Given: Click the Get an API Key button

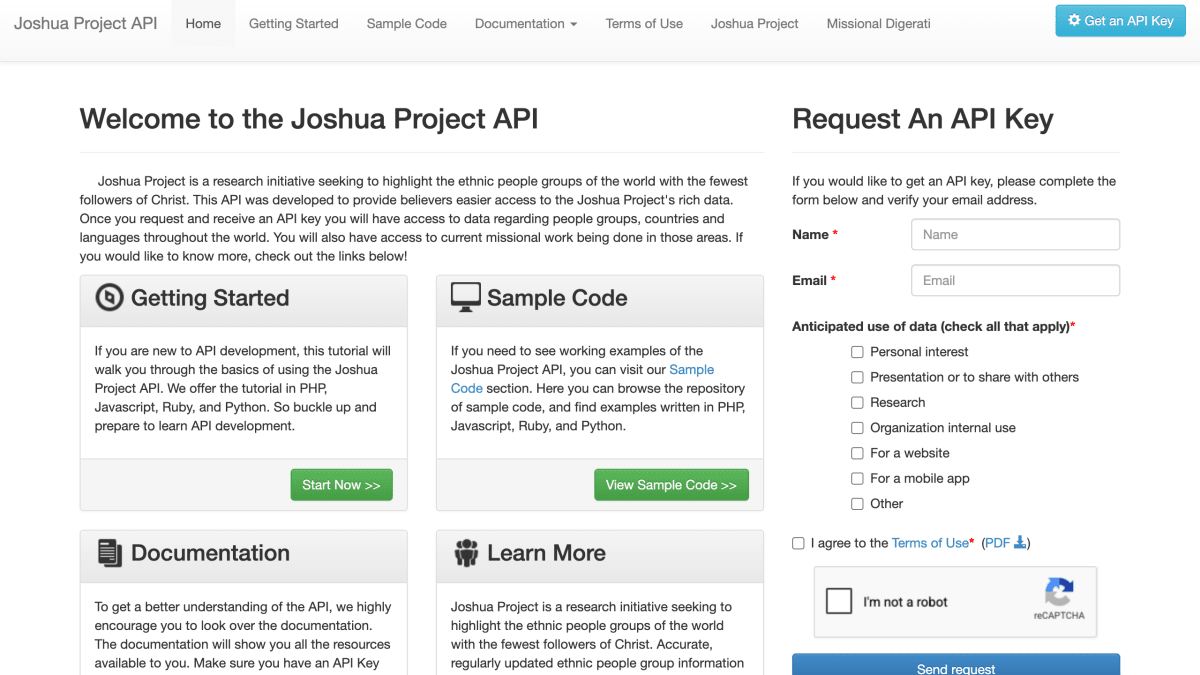Looking at the screenshot, I should (x=1120, y=21).
